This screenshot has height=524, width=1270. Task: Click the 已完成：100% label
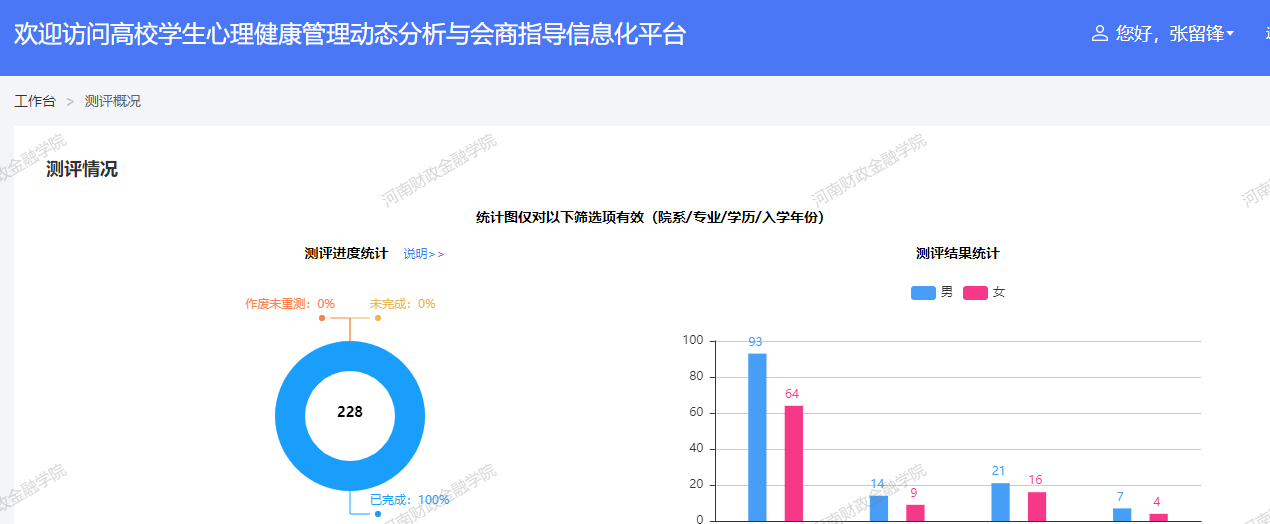[x=410, y=500]
